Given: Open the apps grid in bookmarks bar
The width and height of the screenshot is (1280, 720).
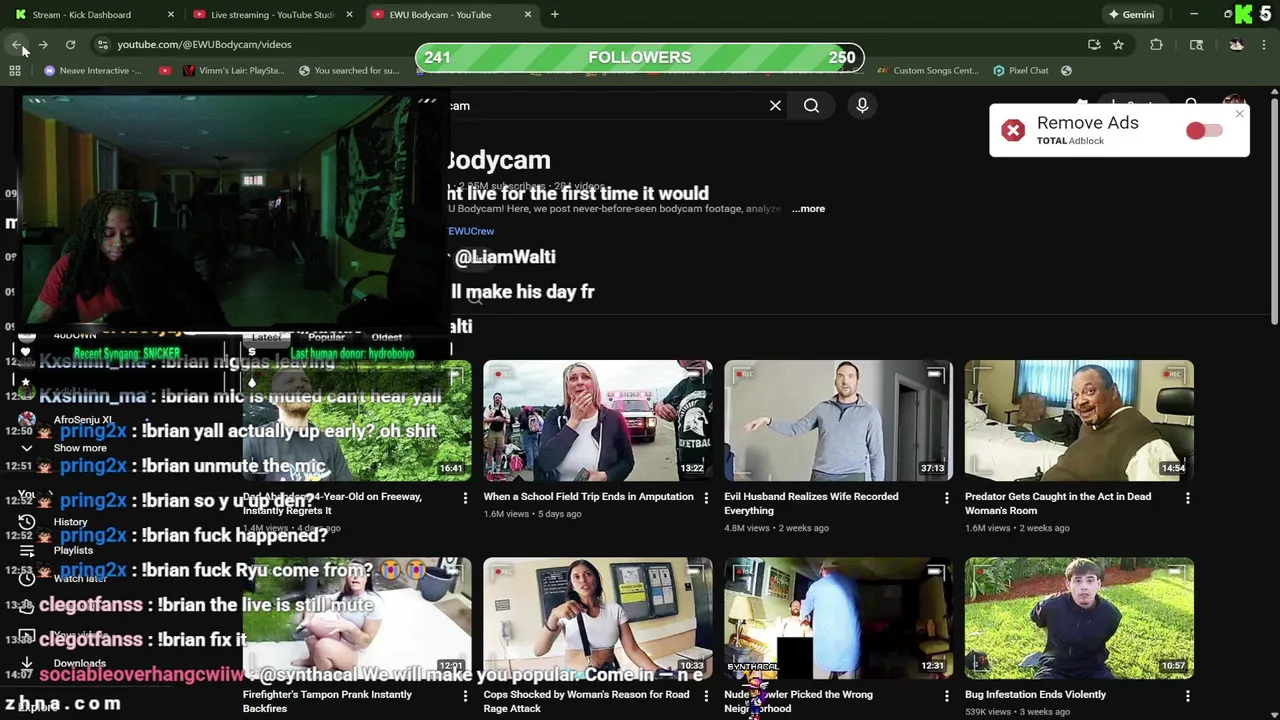Looking at the screenshot, I should (15, 70).
